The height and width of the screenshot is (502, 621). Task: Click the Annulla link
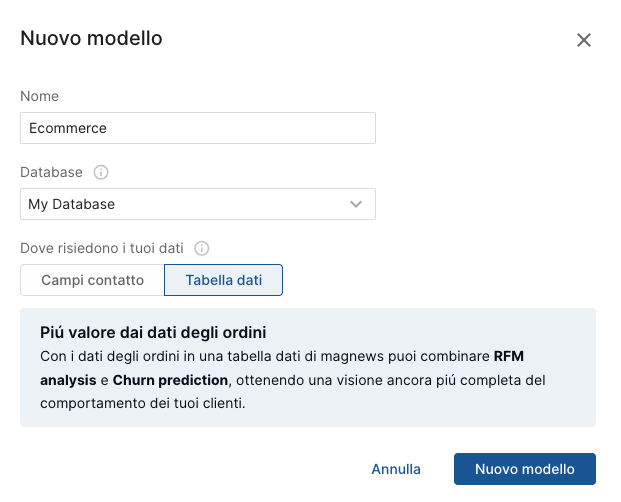[x=396, y=469]
